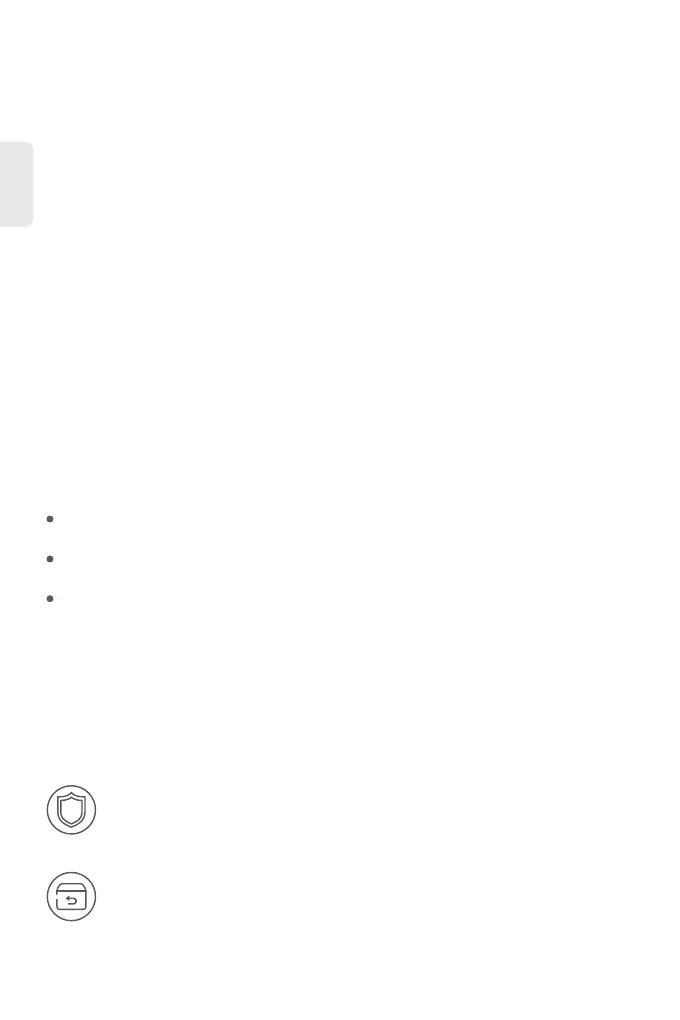Tap the circular protection shield badge

click(72, 810)
